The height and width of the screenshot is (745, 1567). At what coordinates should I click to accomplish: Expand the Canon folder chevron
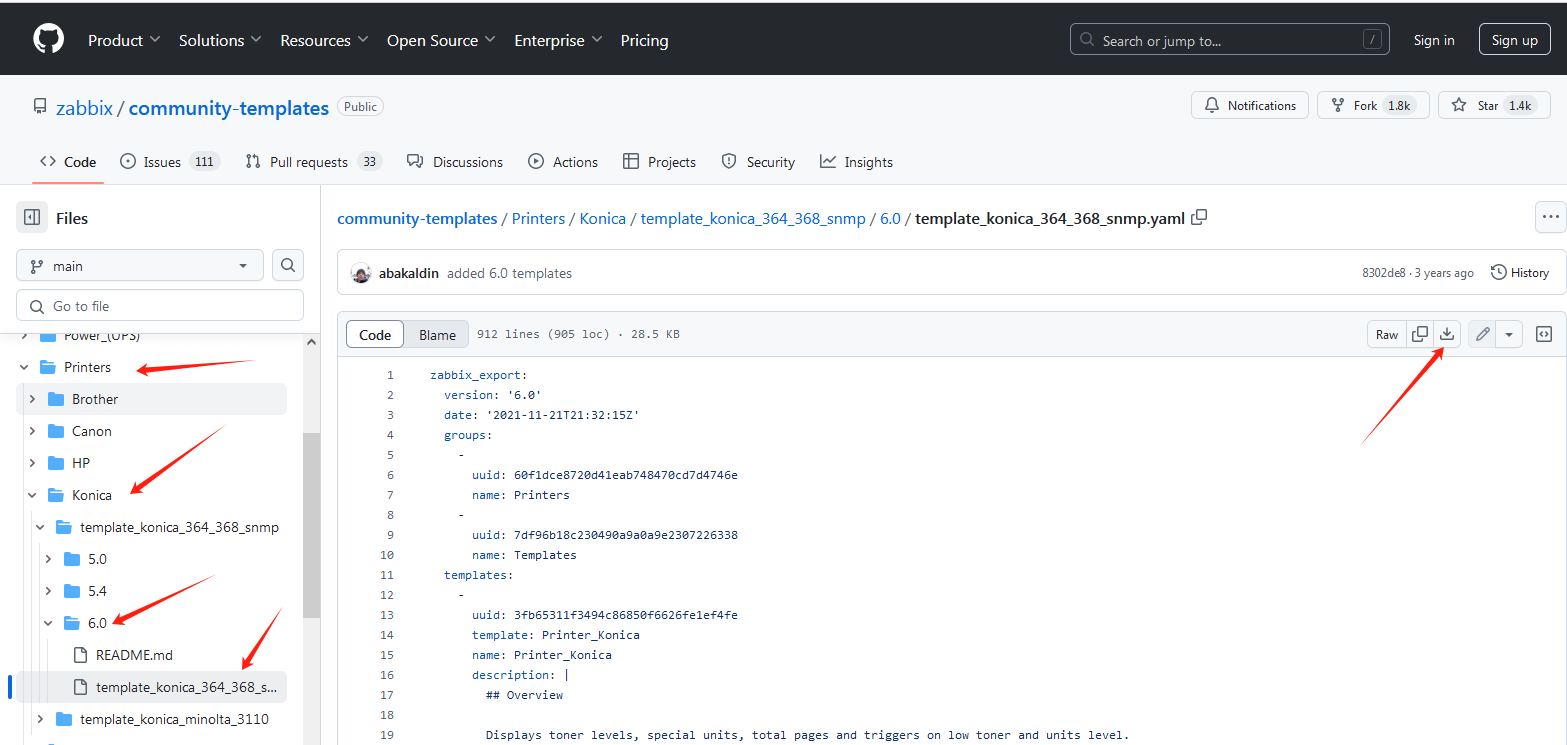click(x=32, y=431)
